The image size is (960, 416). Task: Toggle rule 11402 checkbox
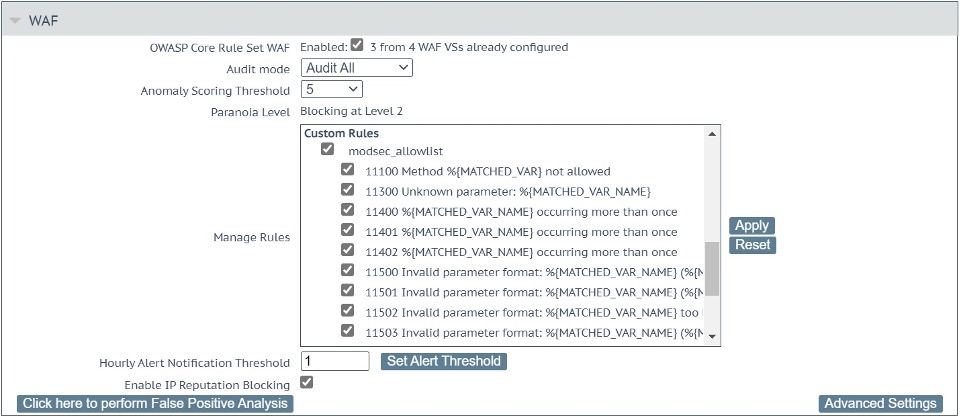[x=348, y=250]
